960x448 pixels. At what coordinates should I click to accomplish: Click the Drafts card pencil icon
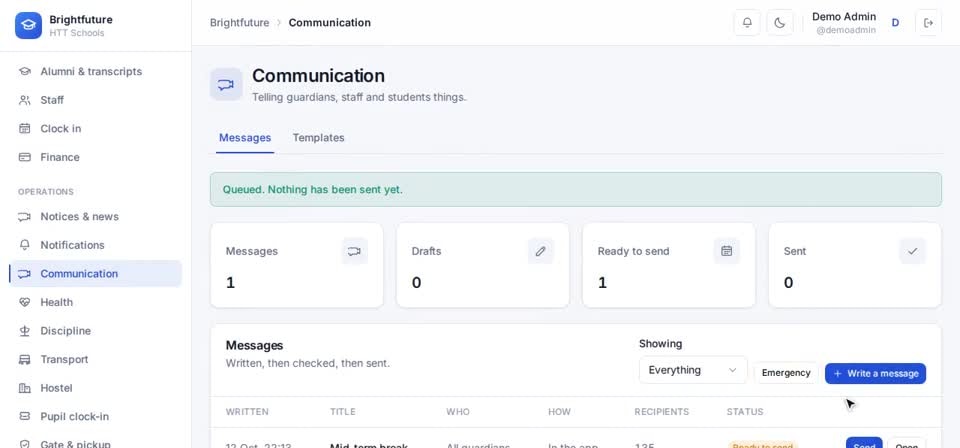tap(541, 251)
